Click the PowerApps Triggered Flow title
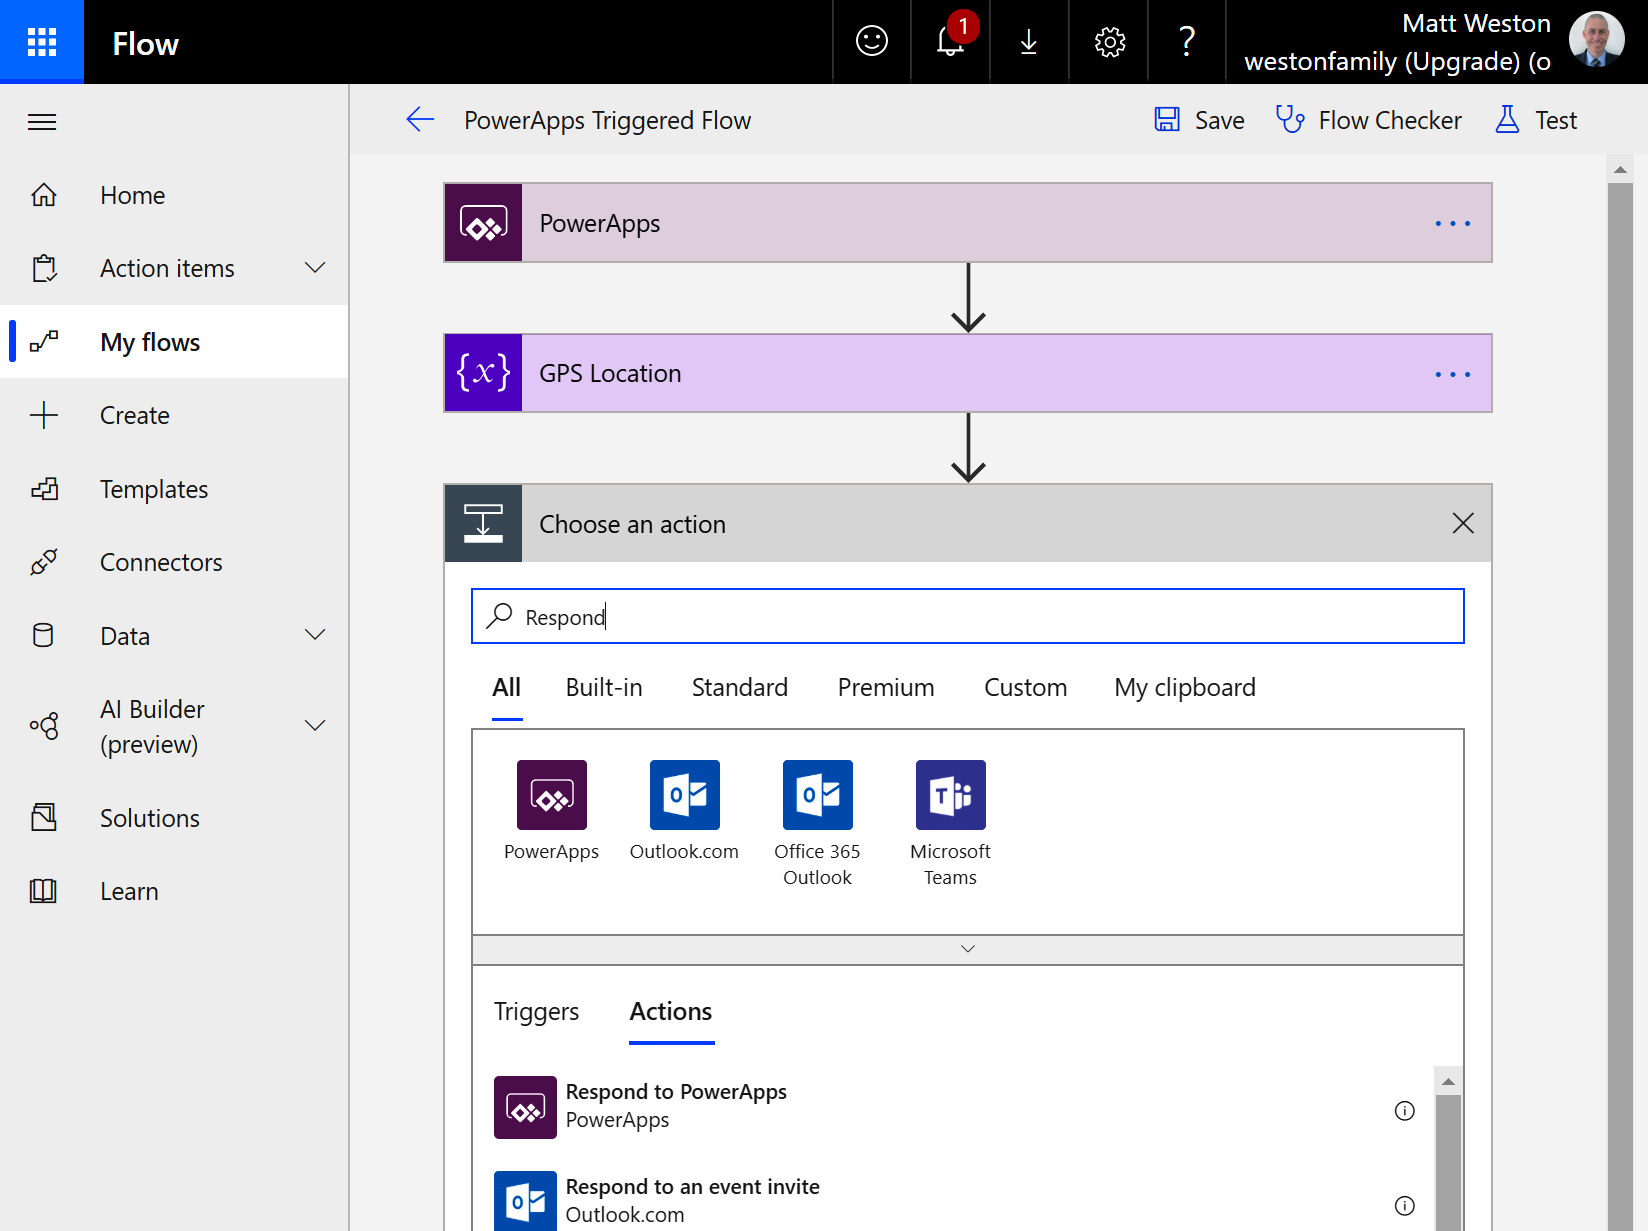 click(607, 121)
